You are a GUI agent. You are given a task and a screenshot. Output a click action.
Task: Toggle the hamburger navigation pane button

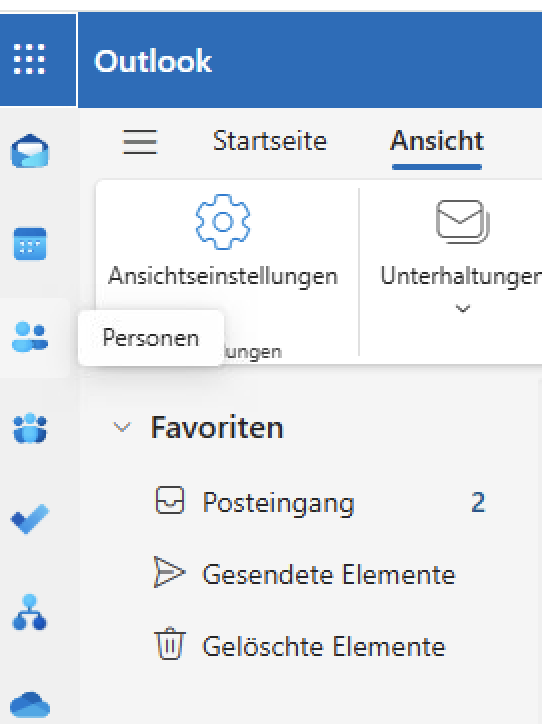tap(140, 141)
